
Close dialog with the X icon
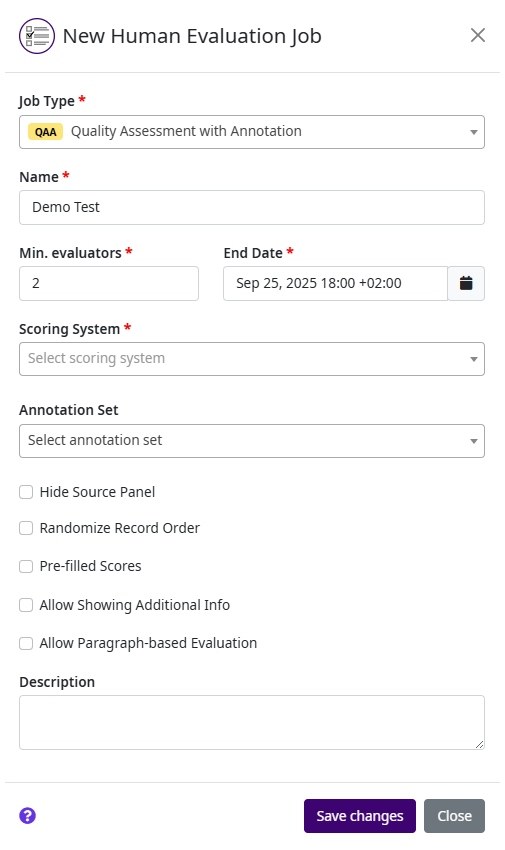[477, 35]
